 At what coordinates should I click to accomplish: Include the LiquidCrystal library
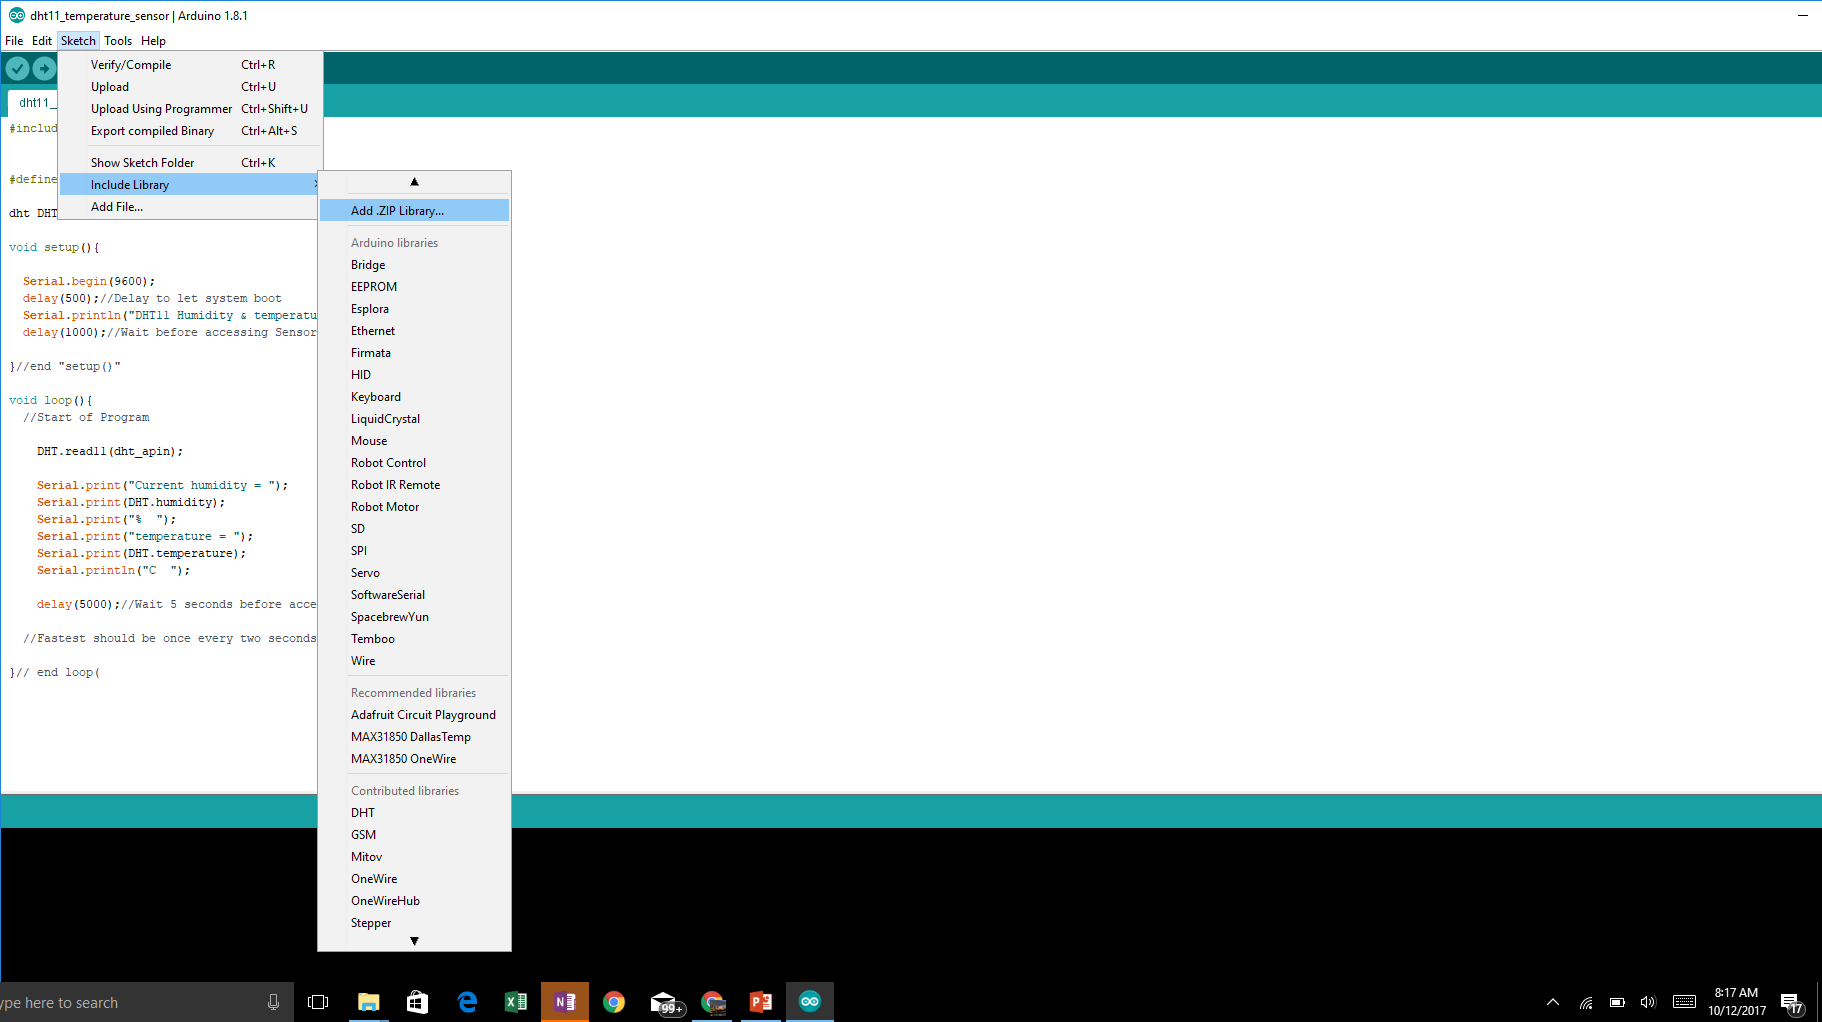coord(385,419)
